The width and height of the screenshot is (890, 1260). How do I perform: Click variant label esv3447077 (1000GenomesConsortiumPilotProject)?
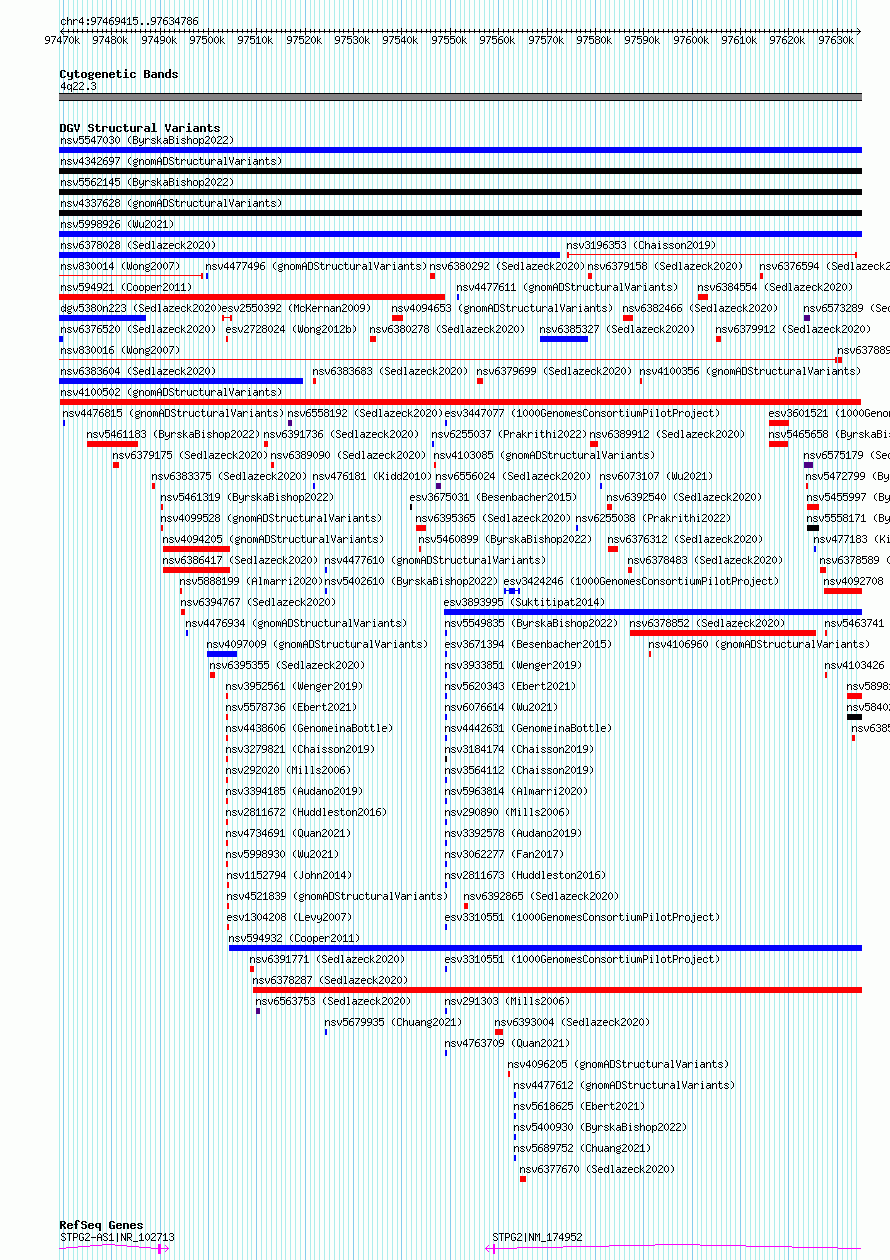point(581,413)
